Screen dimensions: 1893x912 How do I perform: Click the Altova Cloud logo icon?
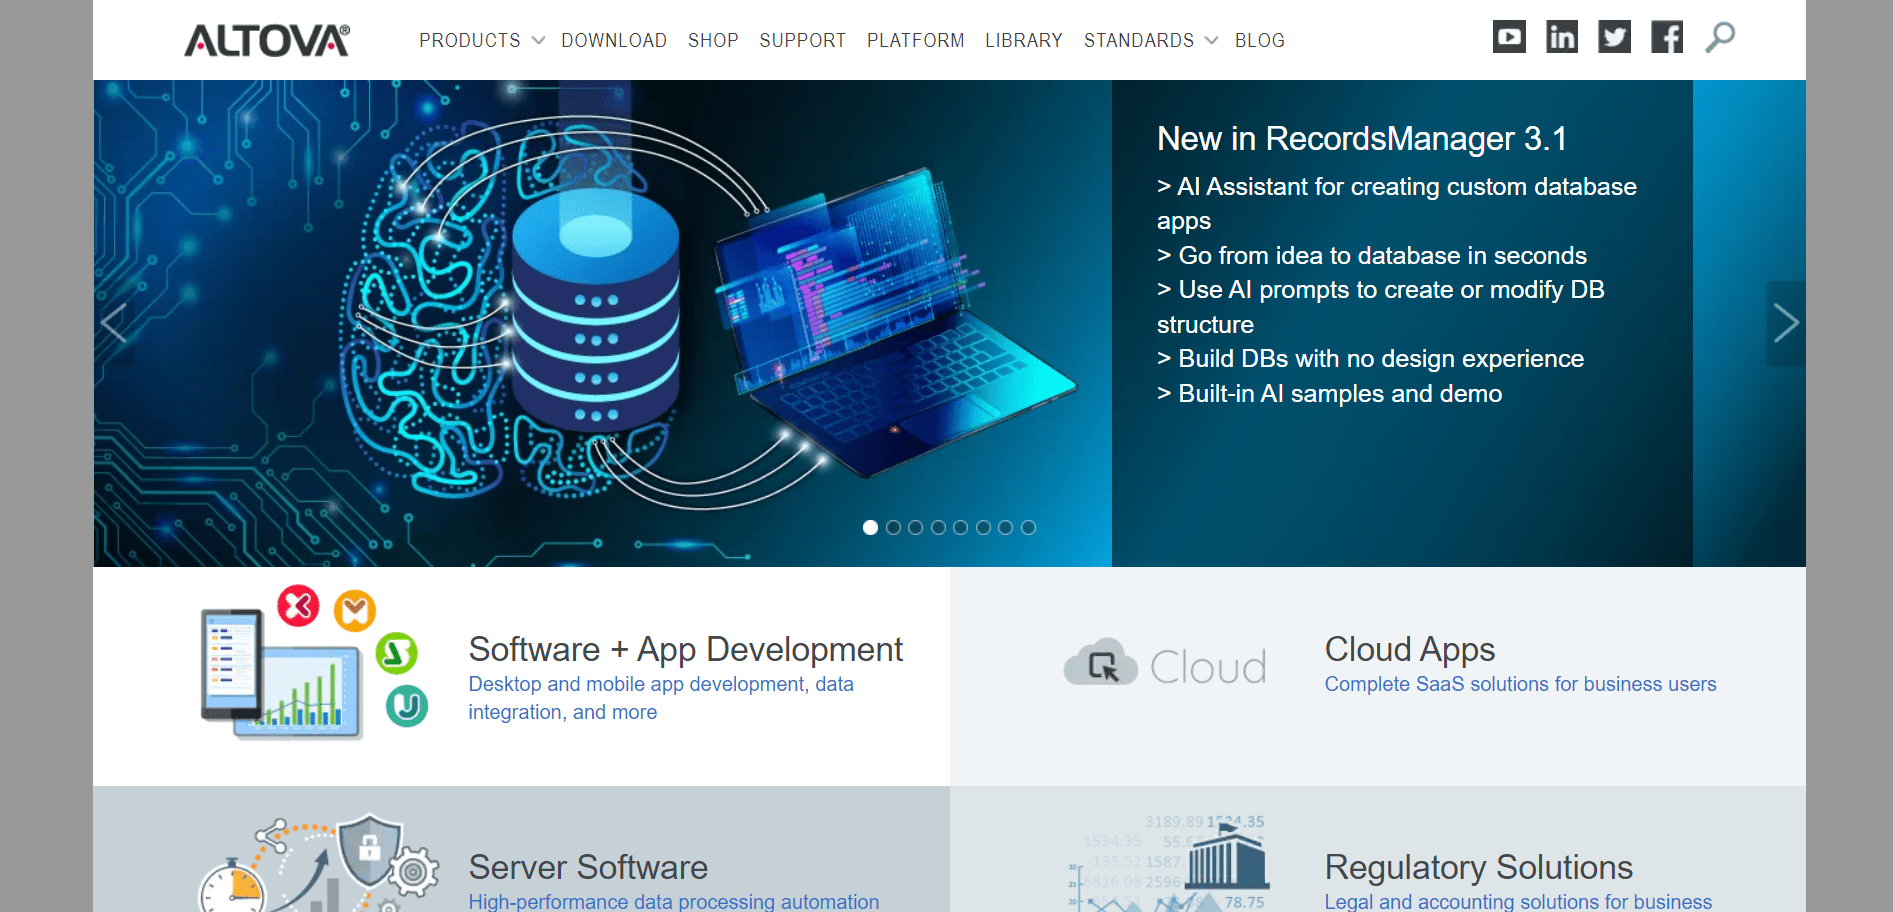pos(1165,664)
